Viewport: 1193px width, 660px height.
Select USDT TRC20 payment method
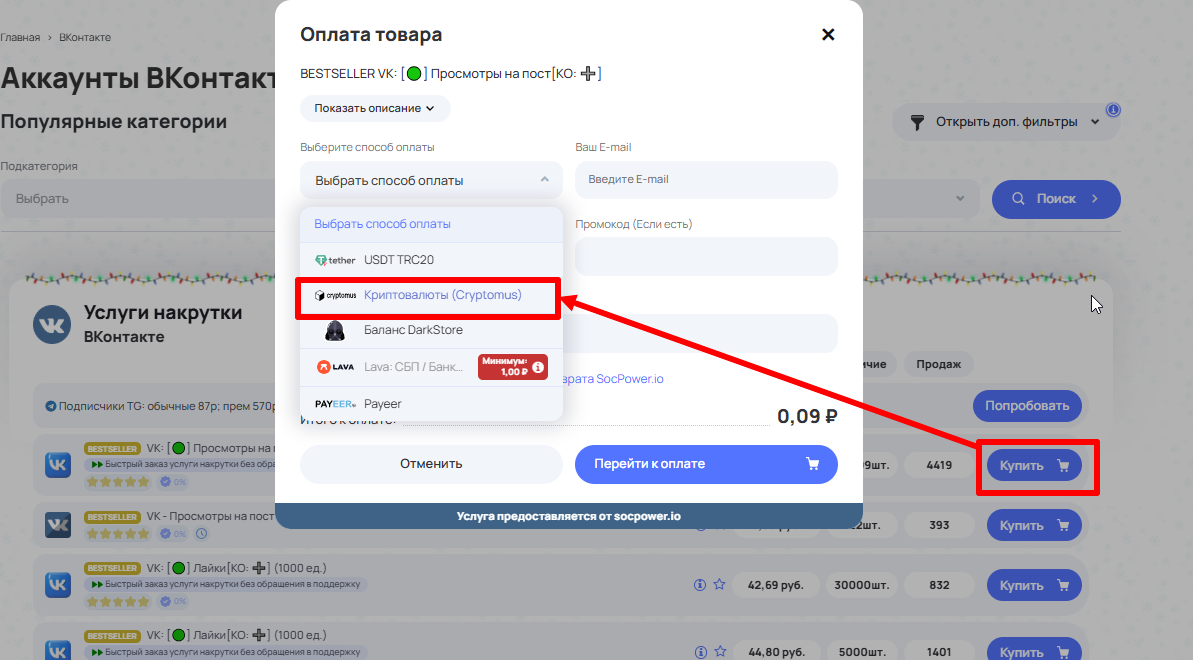pos(431,260)
